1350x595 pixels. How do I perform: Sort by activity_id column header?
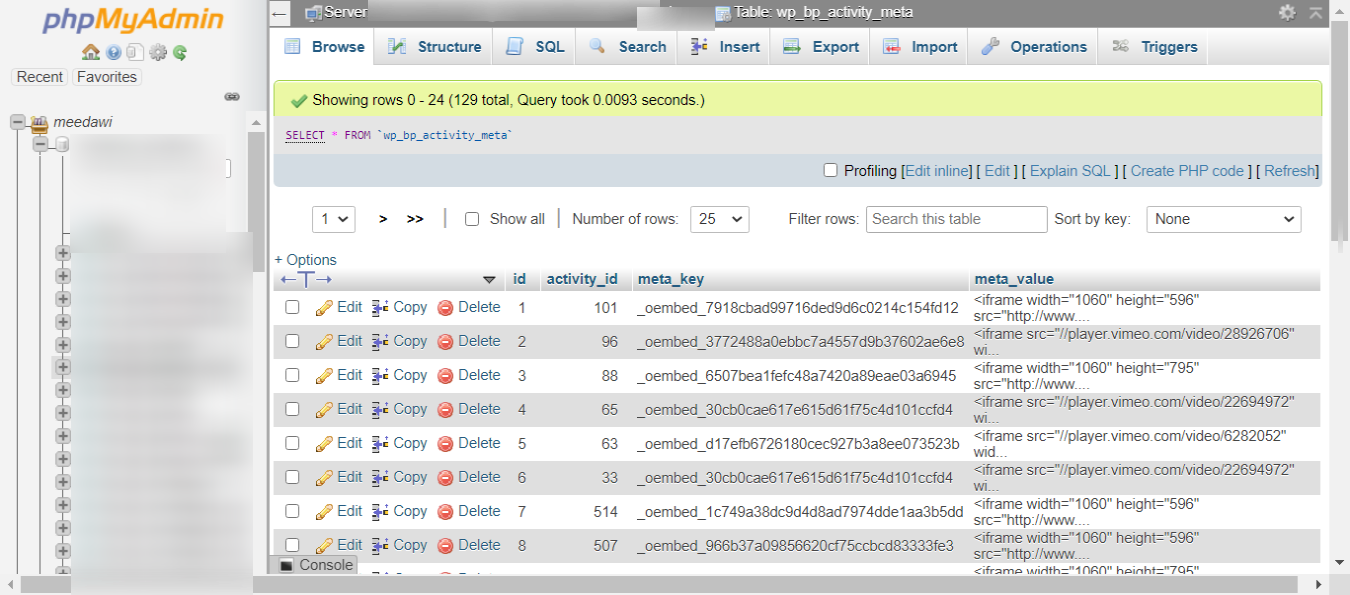582,279
